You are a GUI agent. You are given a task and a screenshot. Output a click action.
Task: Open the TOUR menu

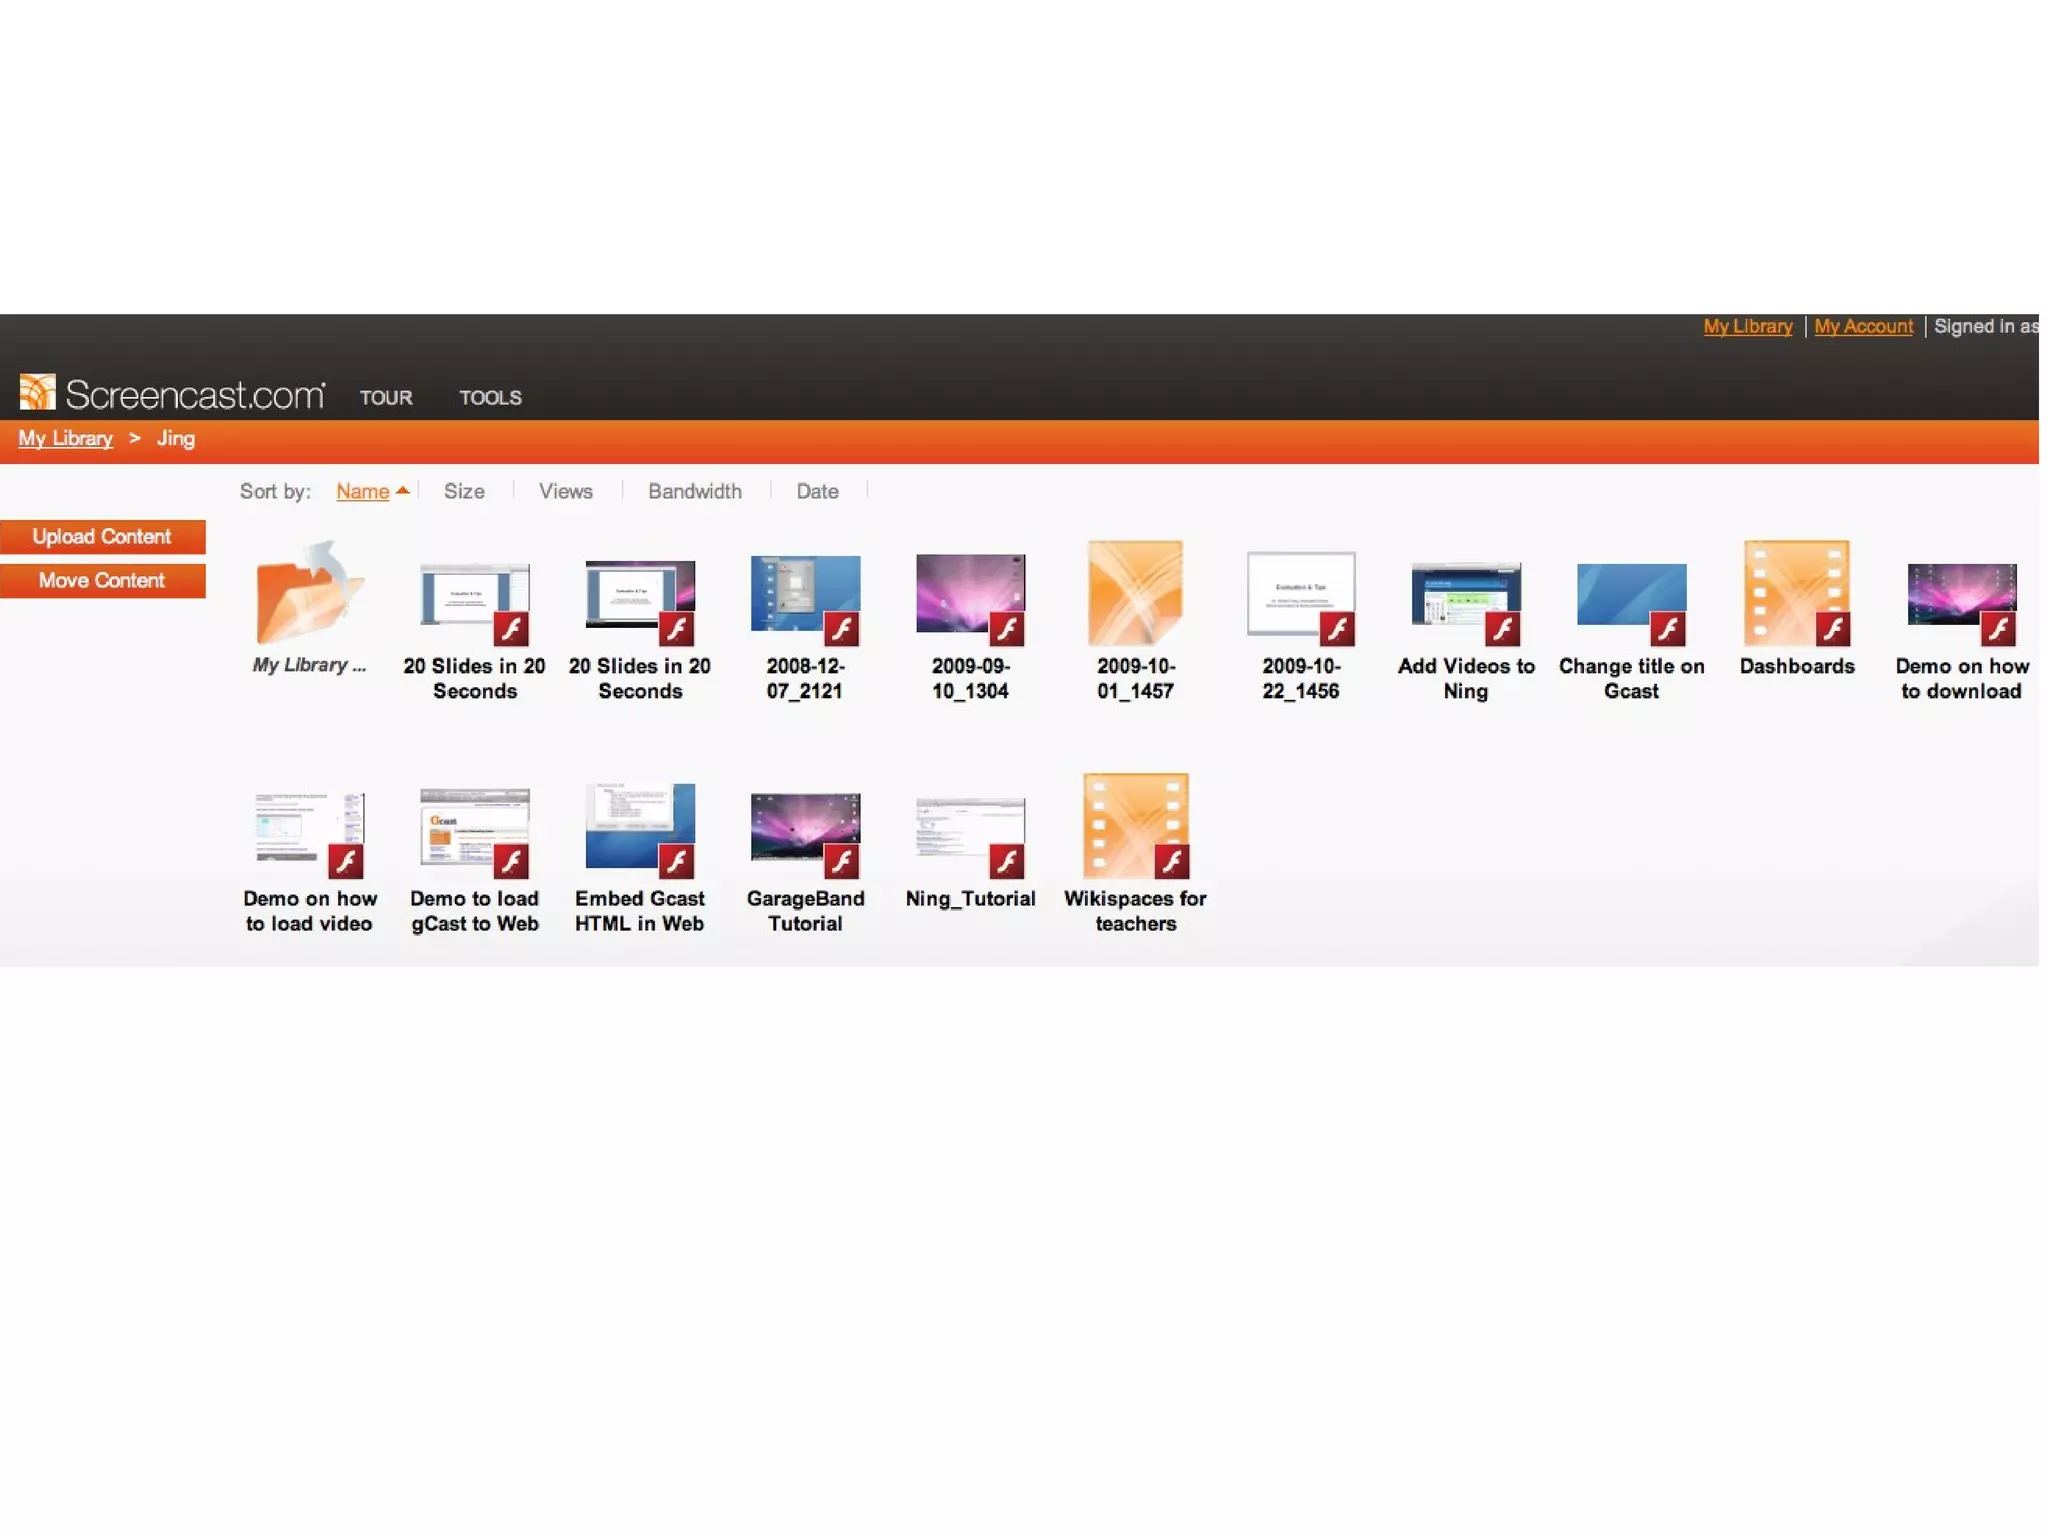pyautogui.click(x=386, y=398)
